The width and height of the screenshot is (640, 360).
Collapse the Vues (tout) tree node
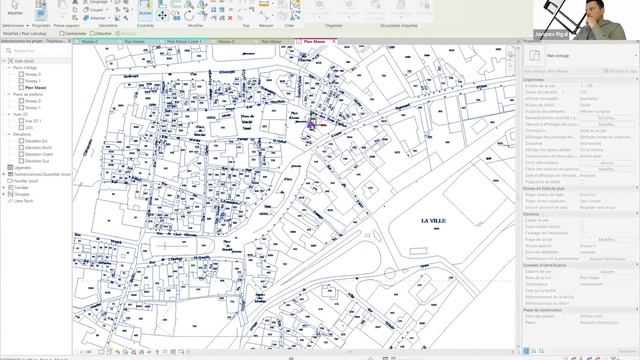(x=4, y=61)
